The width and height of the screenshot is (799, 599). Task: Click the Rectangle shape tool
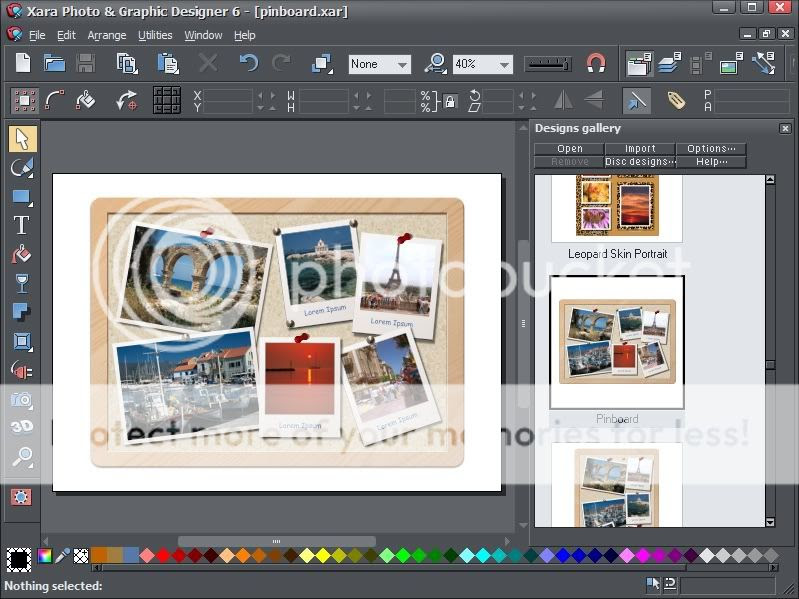21,196
